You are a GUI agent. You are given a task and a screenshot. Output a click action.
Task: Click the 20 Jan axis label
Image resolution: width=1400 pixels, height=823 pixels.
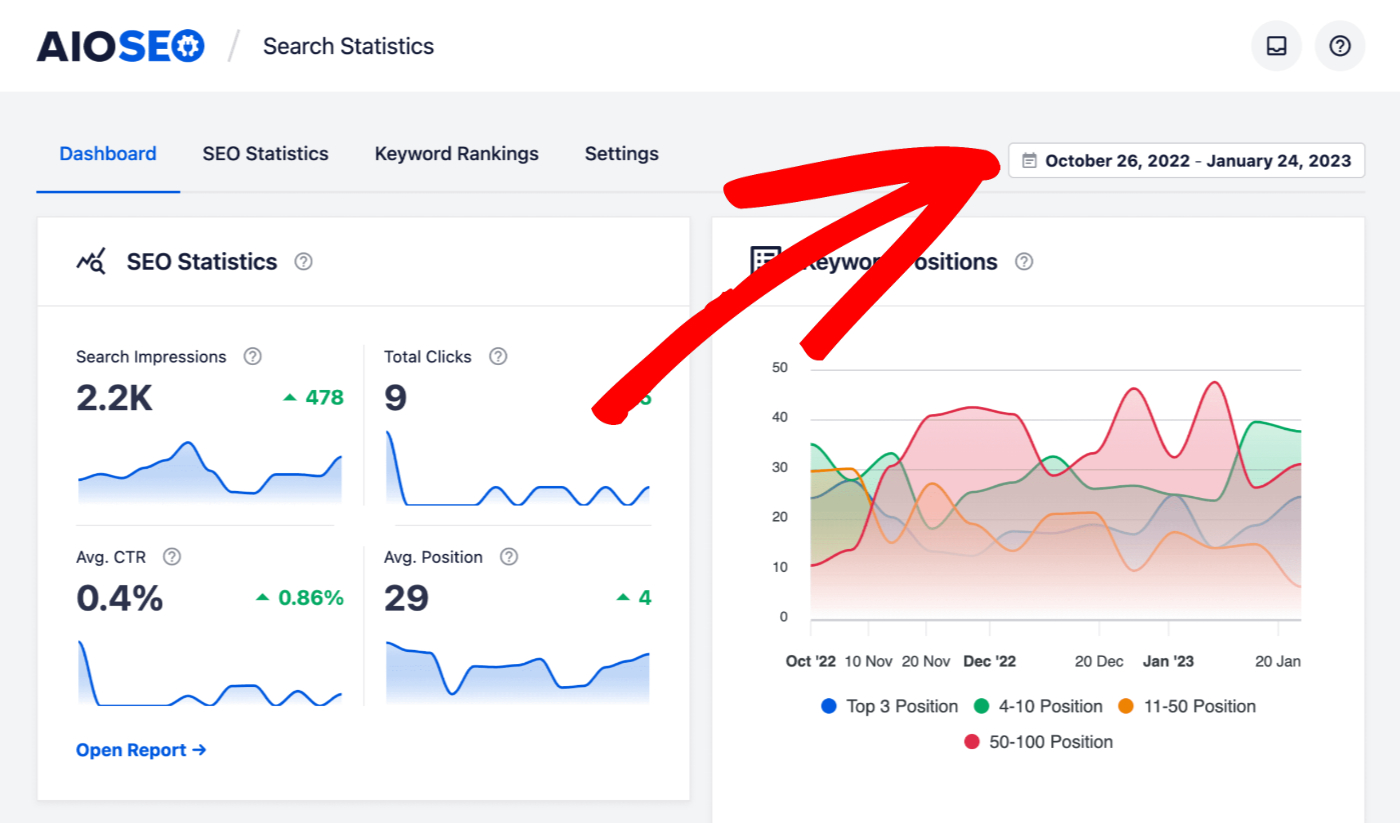coord(1278,661)
